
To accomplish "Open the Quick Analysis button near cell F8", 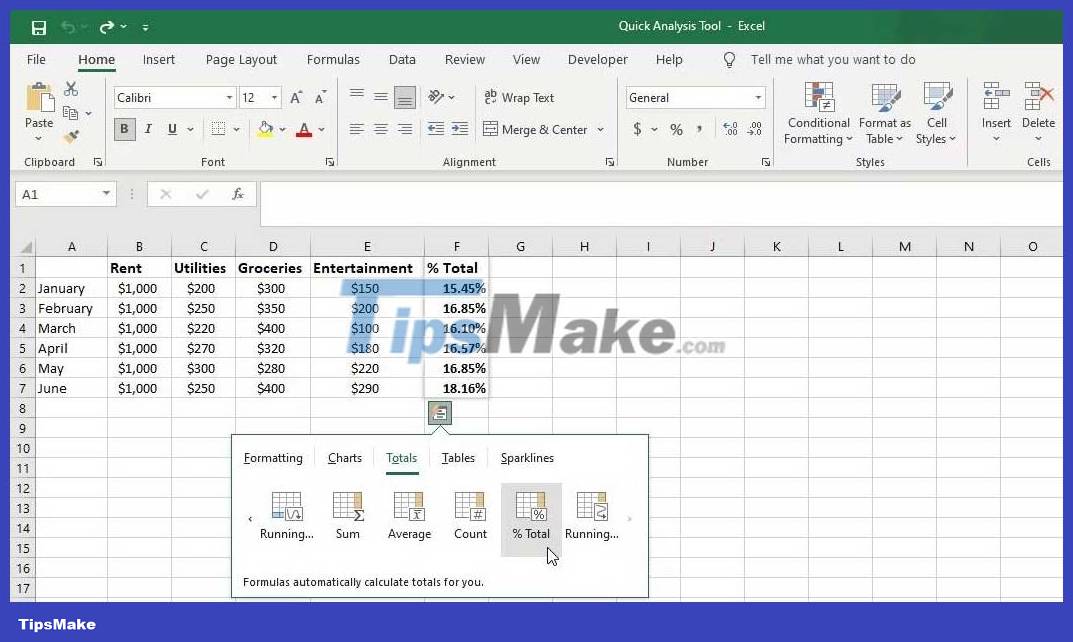I will point(440,412).
